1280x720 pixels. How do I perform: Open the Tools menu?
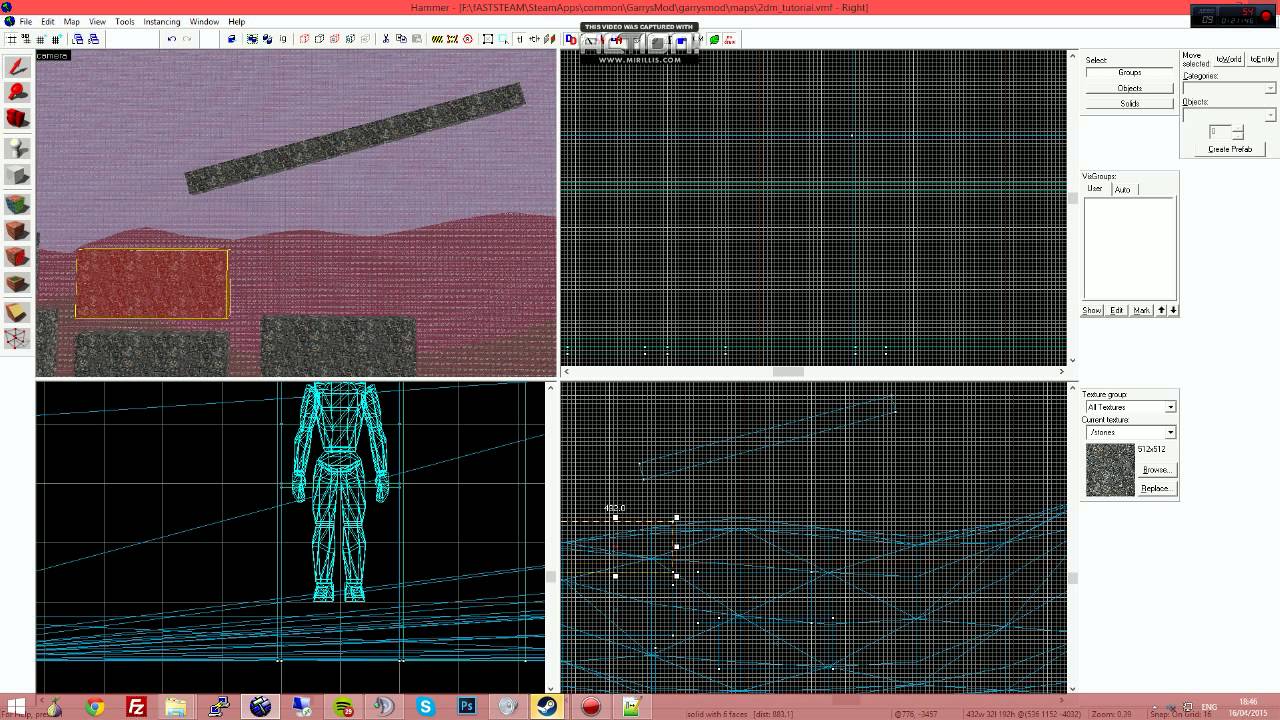124,21
